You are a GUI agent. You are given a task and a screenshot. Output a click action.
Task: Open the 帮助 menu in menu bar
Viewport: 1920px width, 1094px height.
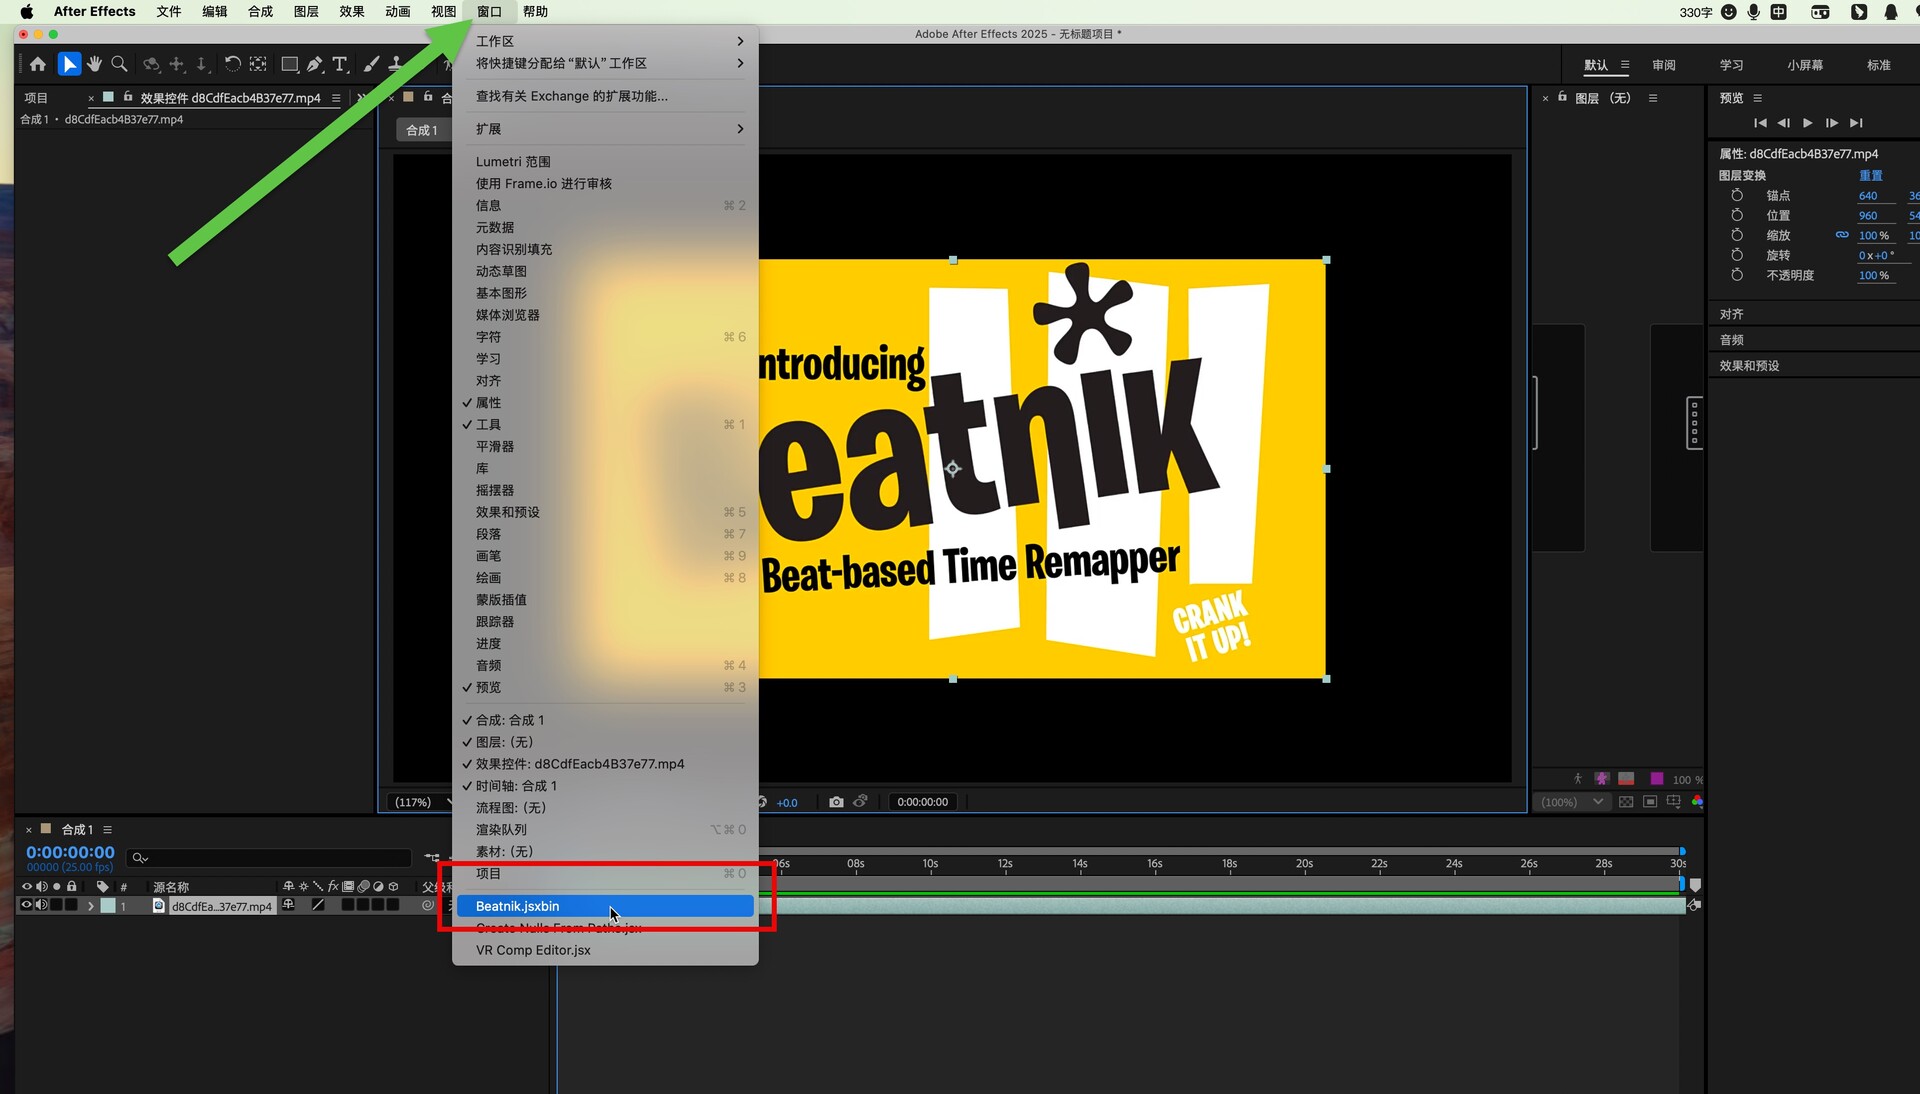click(x=535, y=11)
